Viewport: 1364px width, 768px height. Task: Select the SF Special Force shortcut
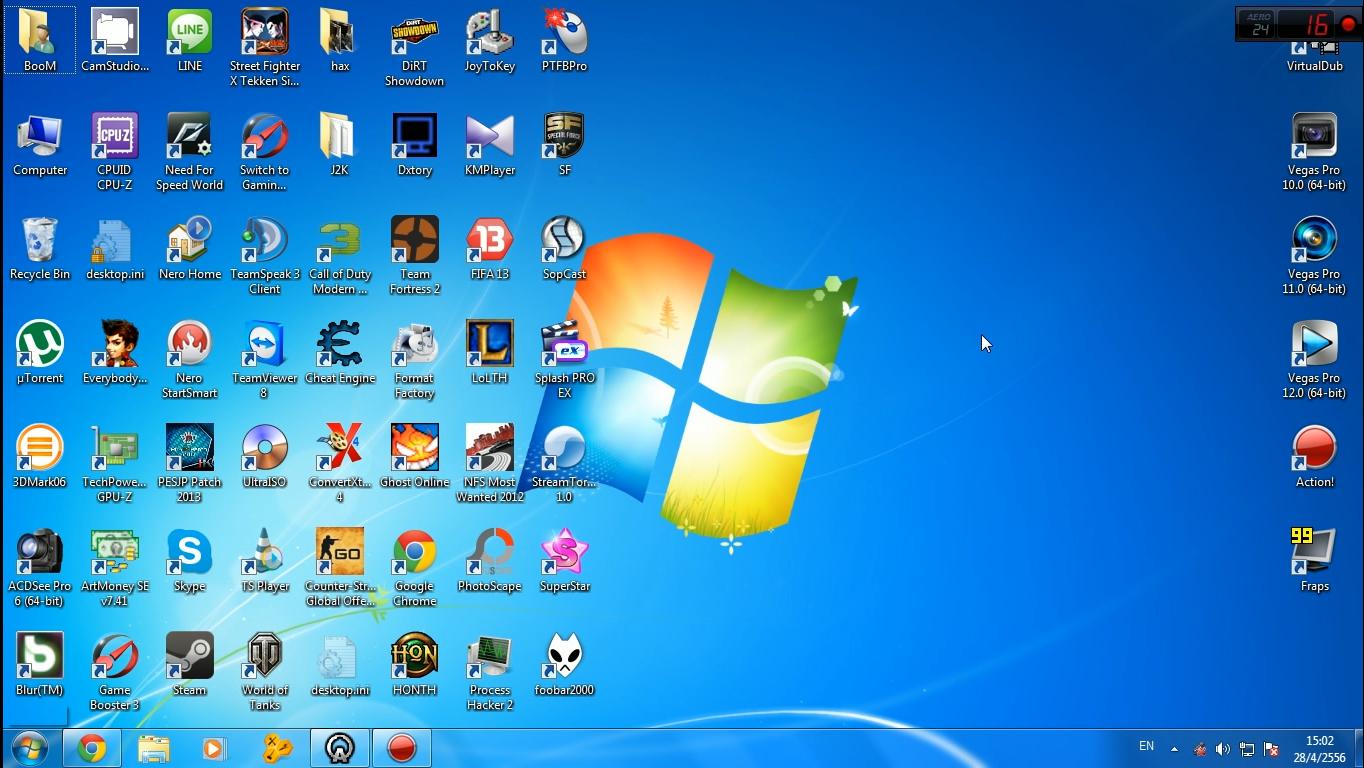[x=565, y=144]
